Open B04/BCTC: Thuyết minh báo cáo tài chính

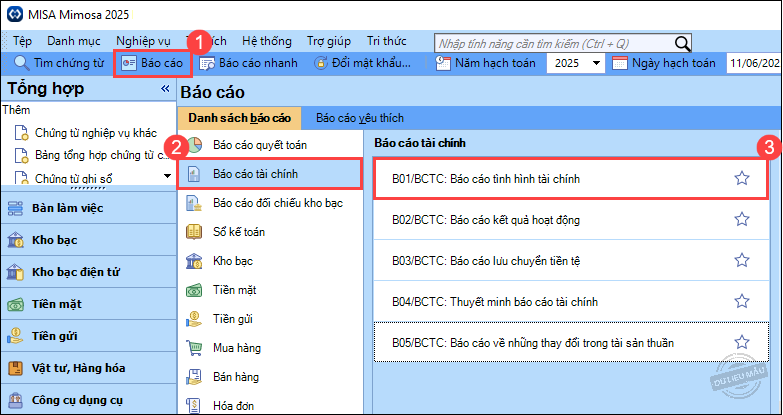(x=571, y=301)
